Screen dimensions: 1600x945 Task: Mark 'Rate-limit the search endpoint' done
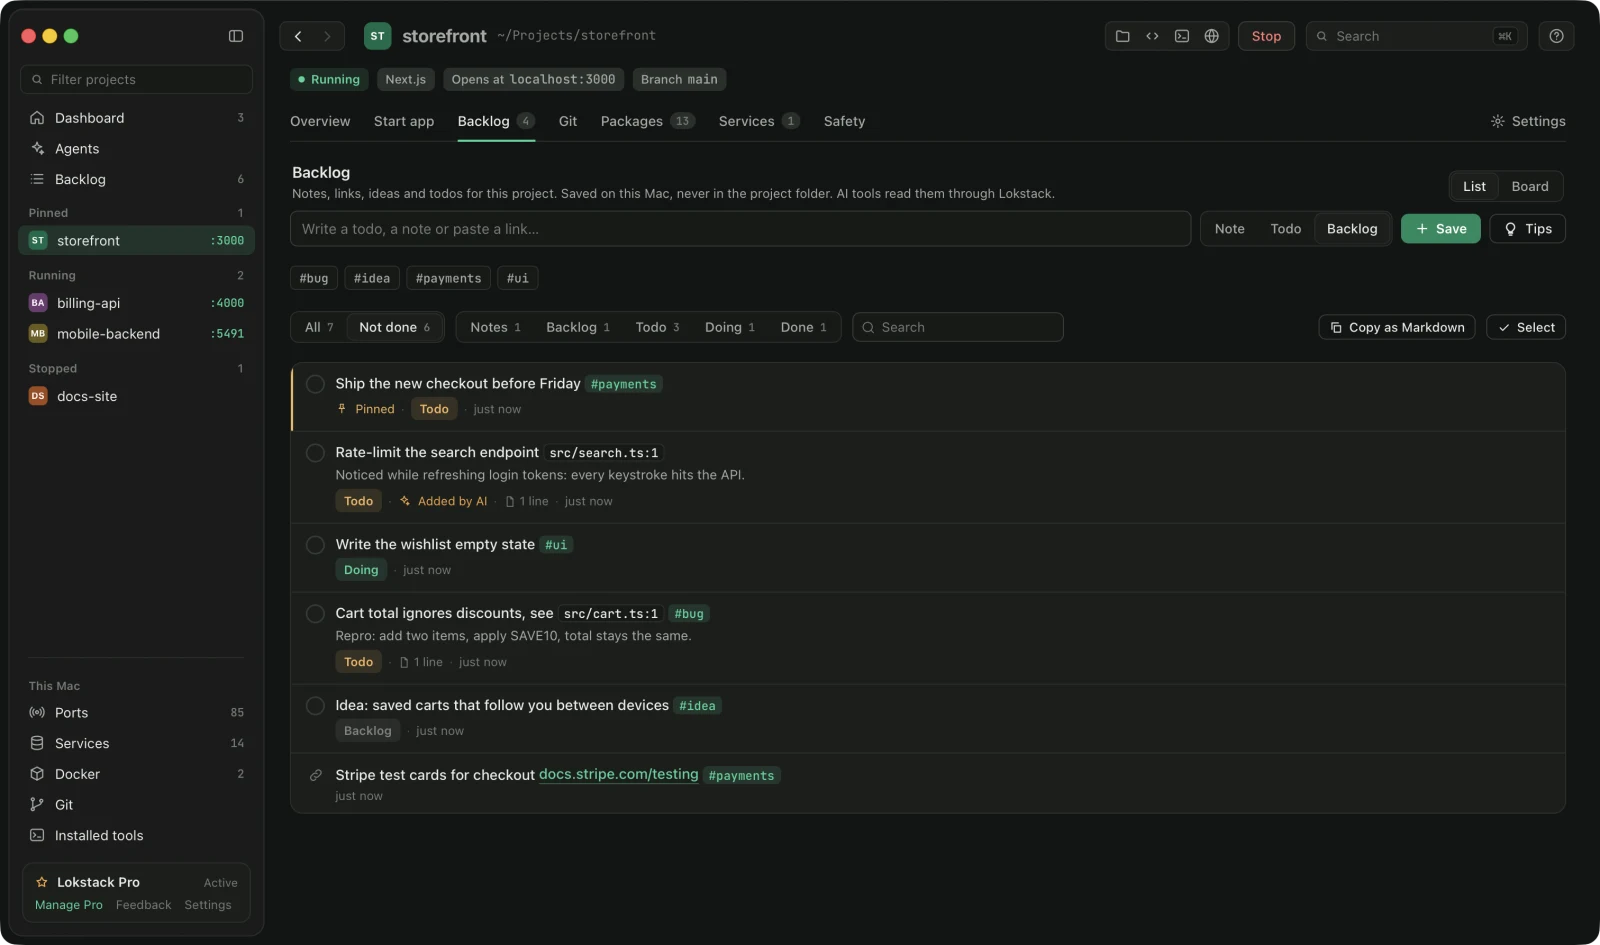[x=315, y=453]
